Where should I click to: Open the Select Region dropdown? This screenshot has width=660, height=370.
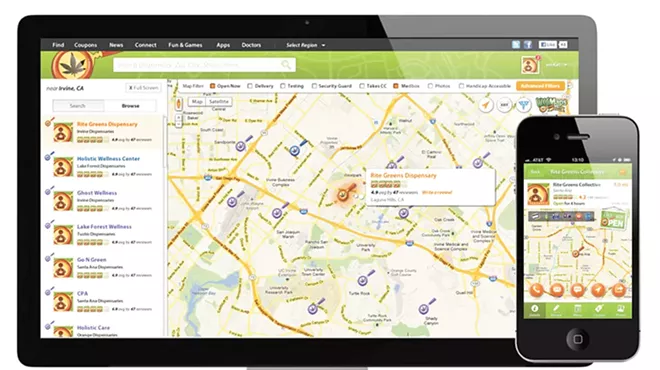click(x=306, y=45)
